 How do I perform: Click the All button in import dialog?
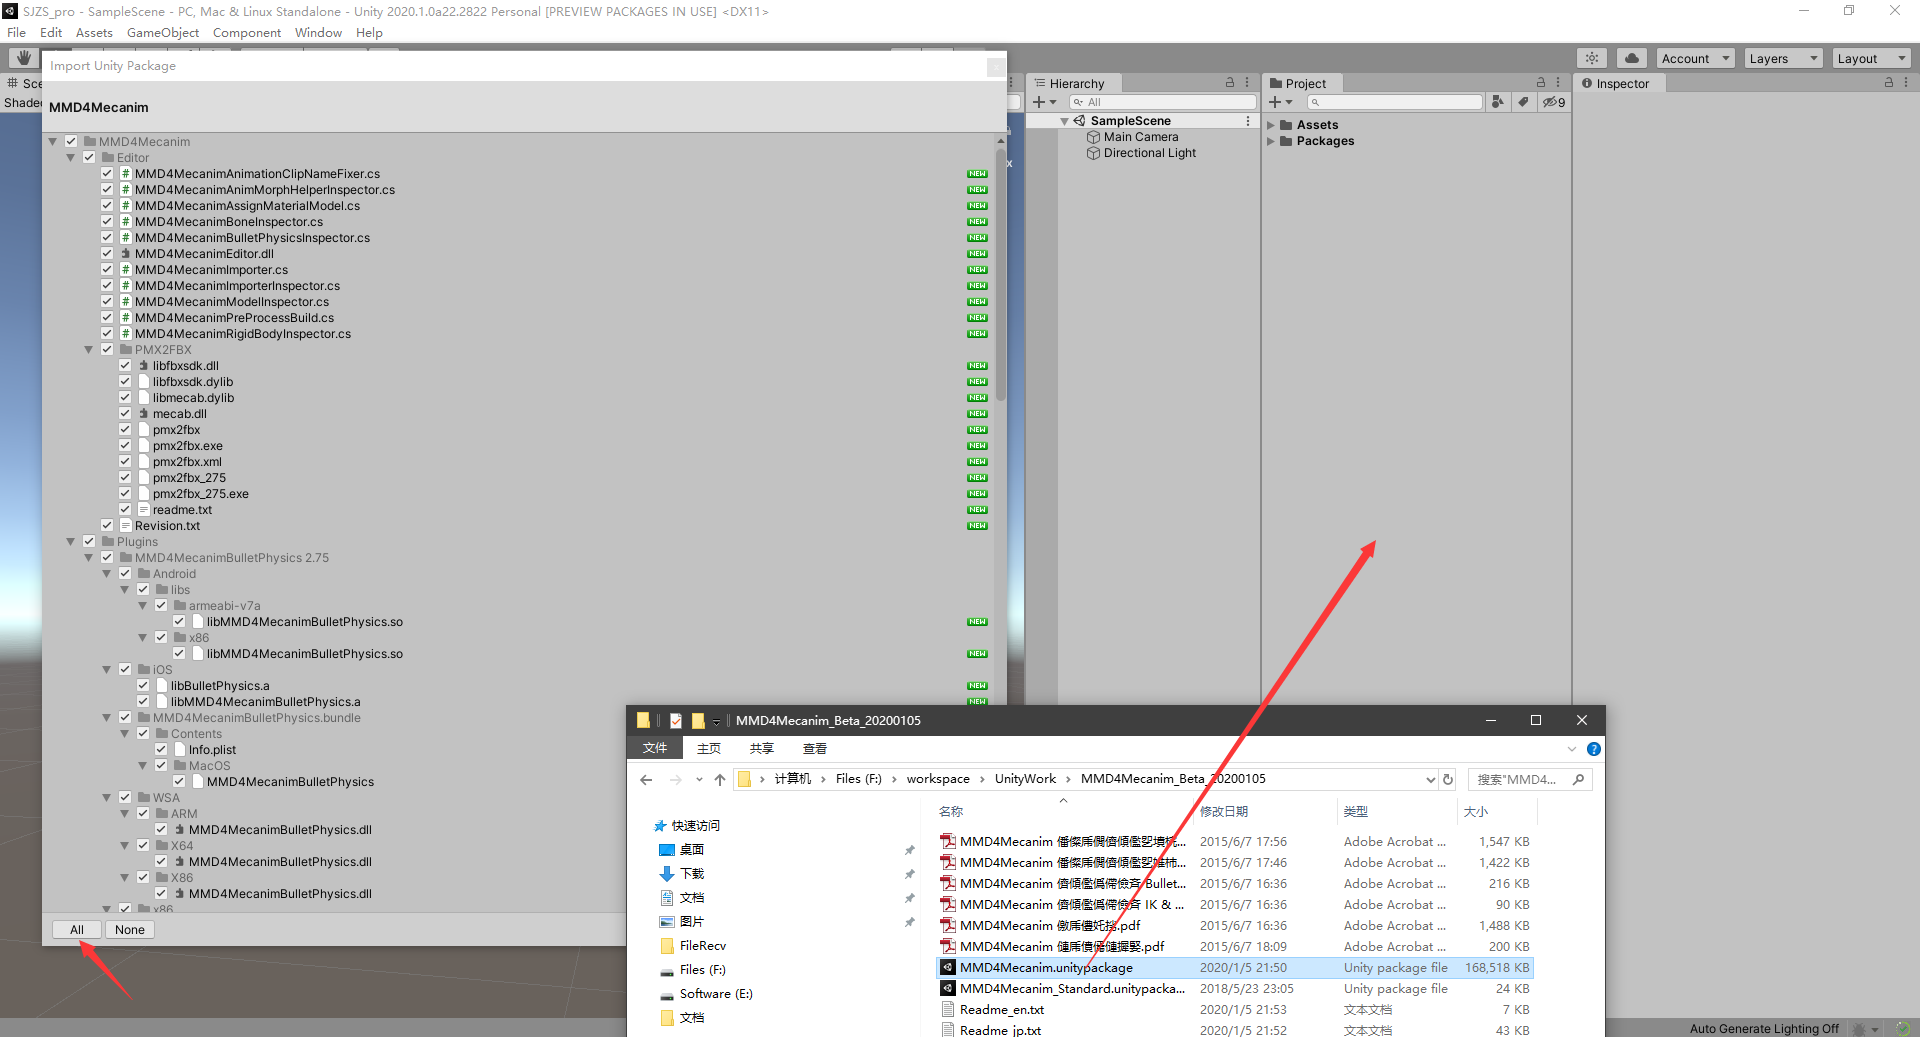point(77,930)
